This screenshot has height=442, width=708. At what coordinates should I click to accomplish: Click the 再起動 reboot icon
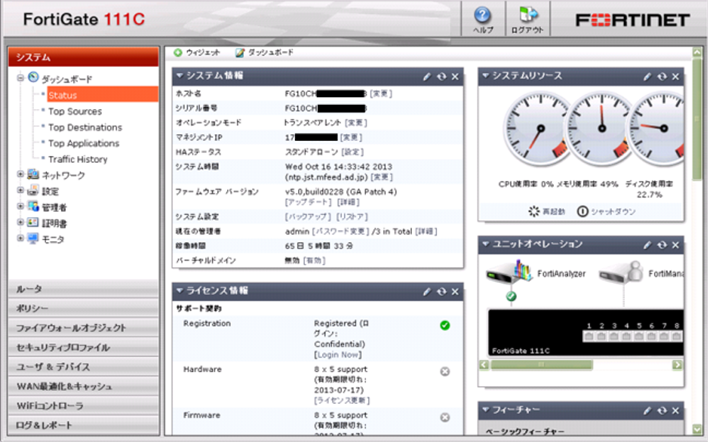tap(534, 211)
